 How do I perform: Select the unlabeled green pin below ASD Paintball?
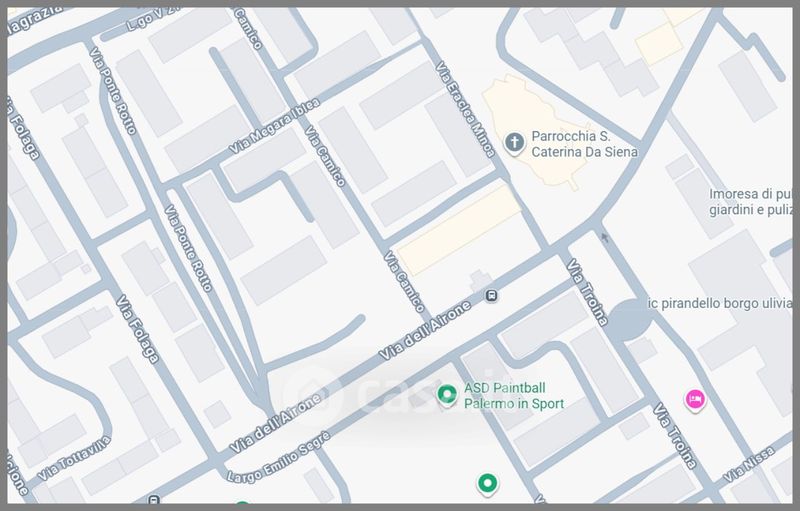point(487,485)
